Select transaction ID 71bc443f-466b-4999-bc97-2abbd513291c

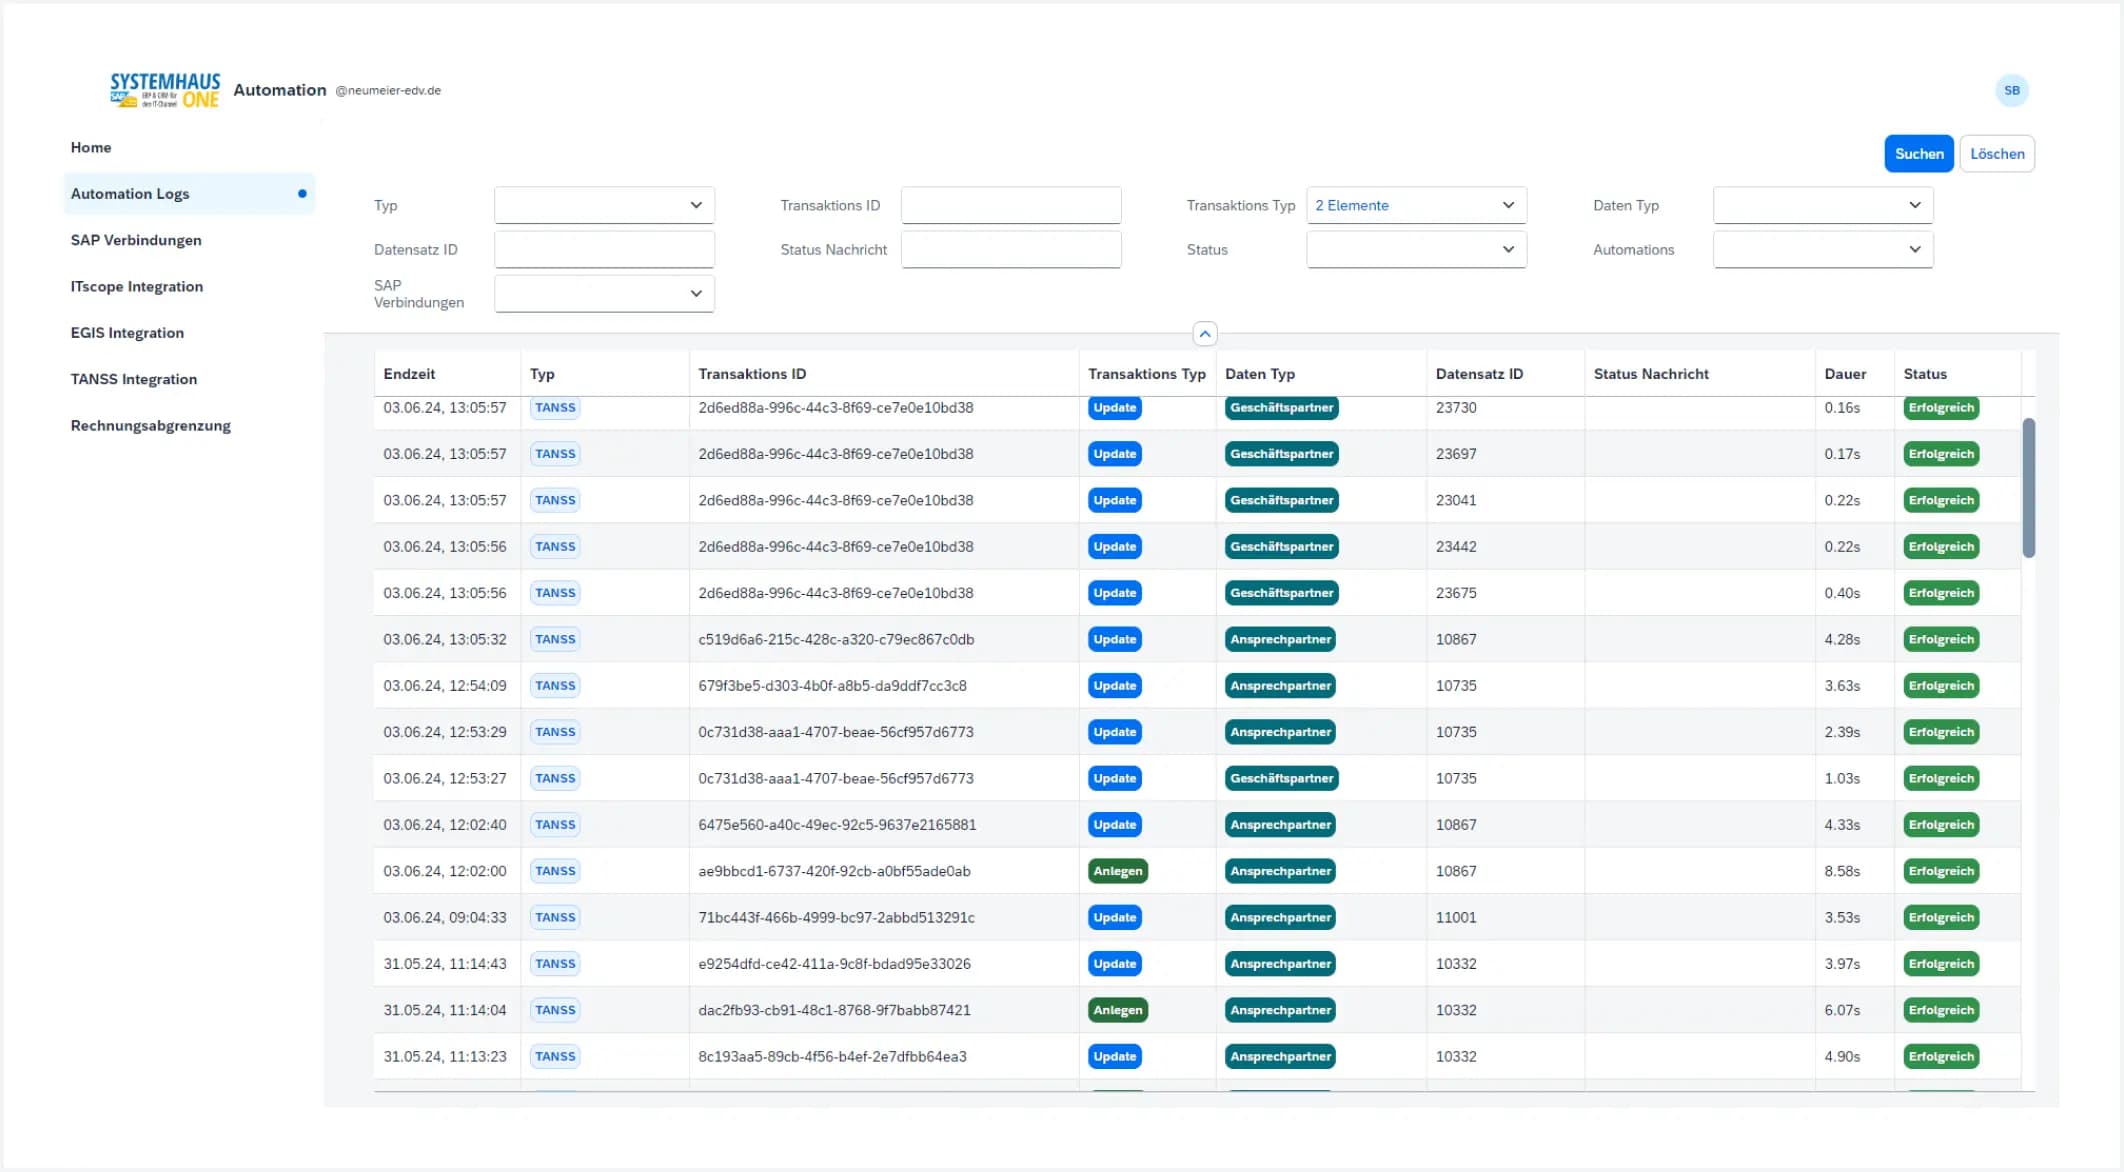click(836, 918)
